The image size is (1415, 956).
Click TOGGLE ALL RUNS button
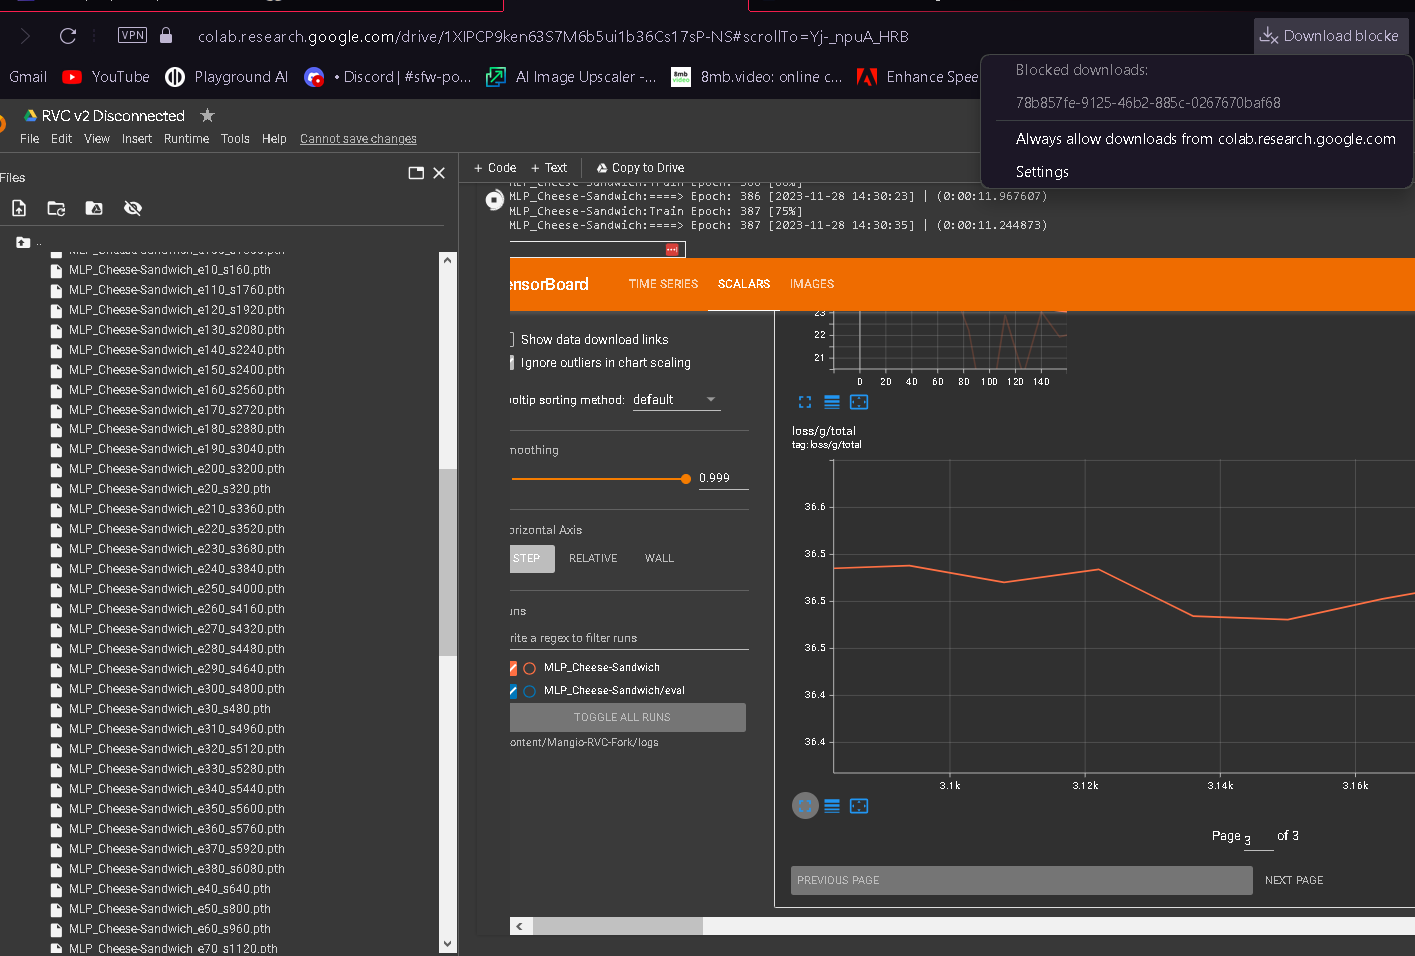(627, 717)
